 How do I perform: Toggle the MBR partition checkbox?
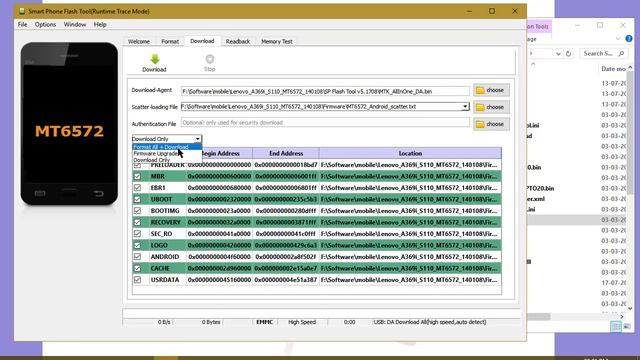click(137, 176)
